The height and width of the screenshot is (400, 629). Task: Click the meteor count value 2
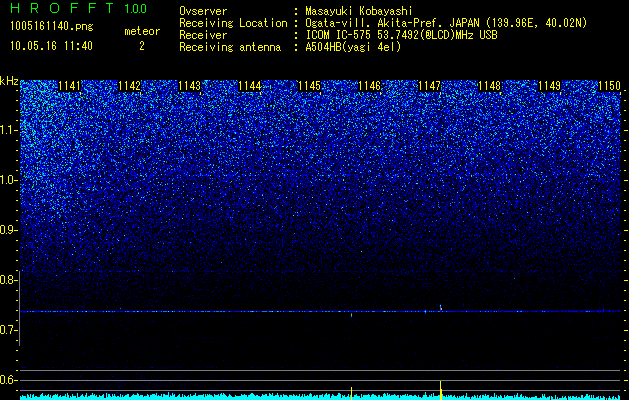click(142, 46)
